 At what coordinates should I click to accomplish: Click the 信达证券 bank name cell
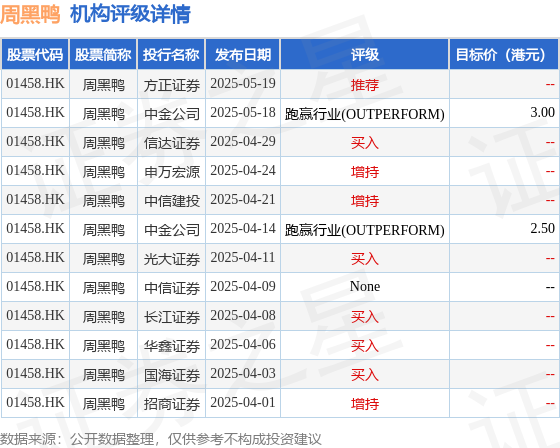[171, 143]
